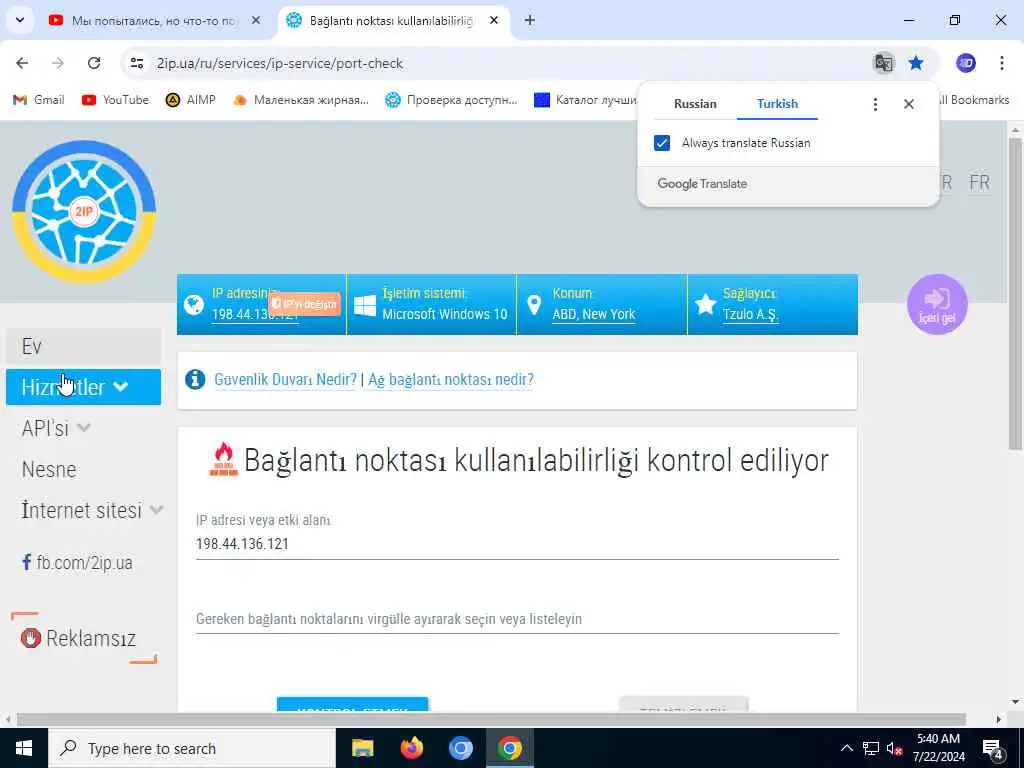Click the purple İçeri gel login button
Screen dimensions: 1024x768
point(937,304)
